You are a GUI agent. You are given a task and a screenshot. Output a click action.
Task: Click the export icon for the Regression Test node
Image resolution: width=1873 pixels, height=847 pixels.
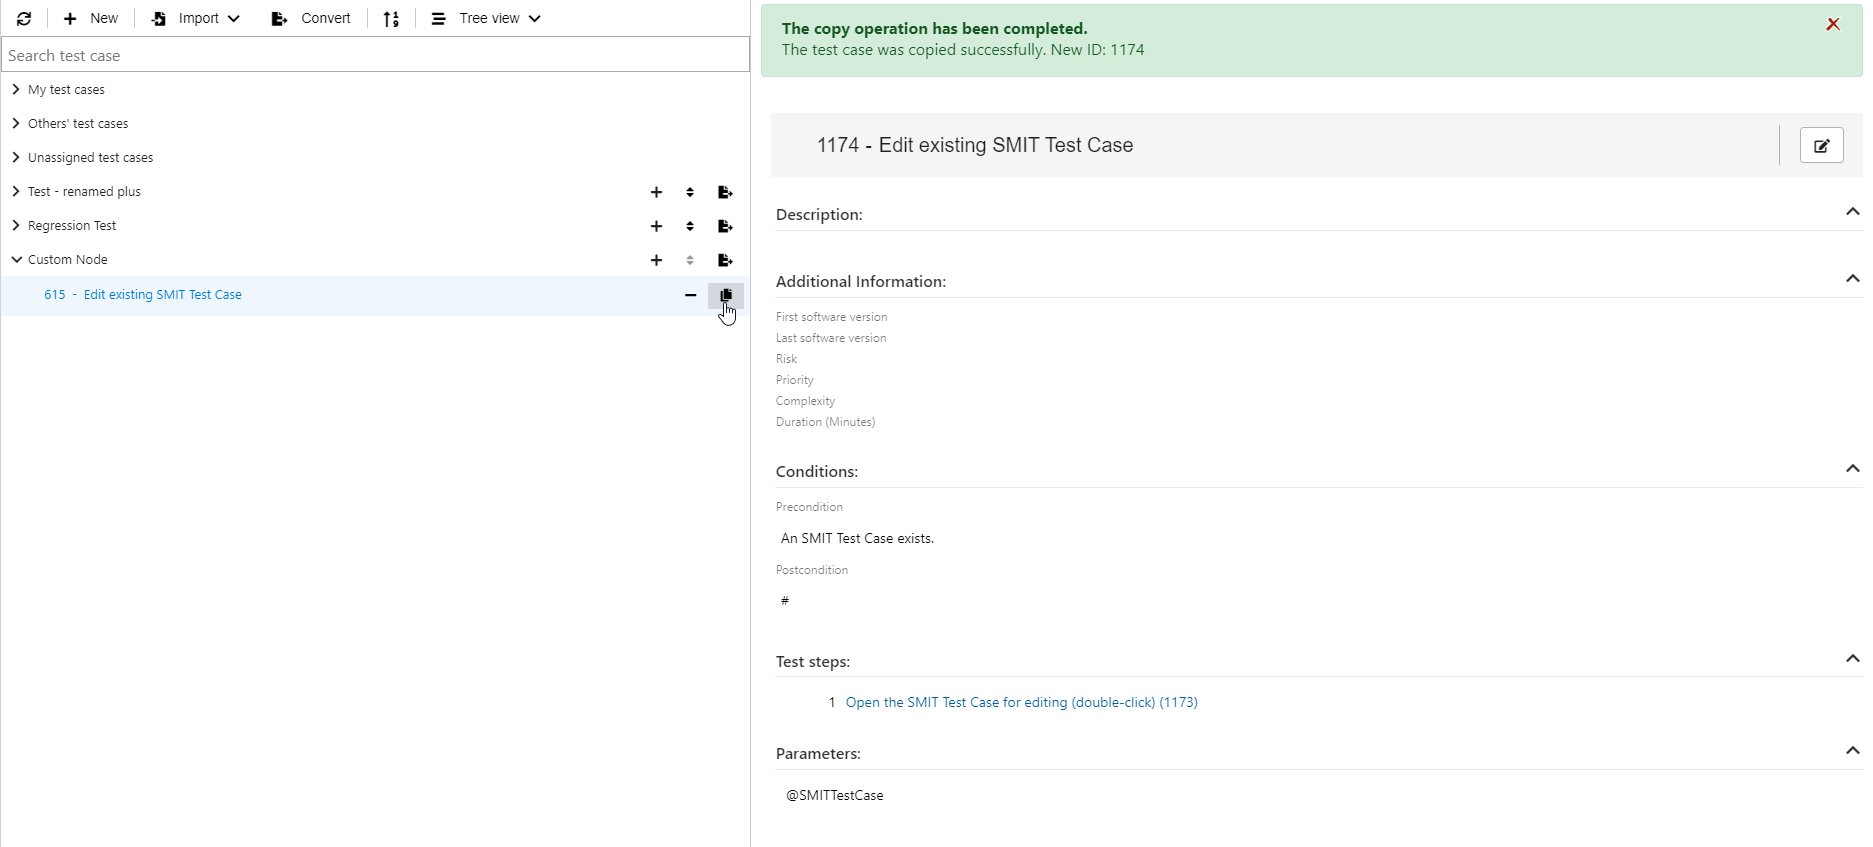pyautogui.click(x=726, y=226)
